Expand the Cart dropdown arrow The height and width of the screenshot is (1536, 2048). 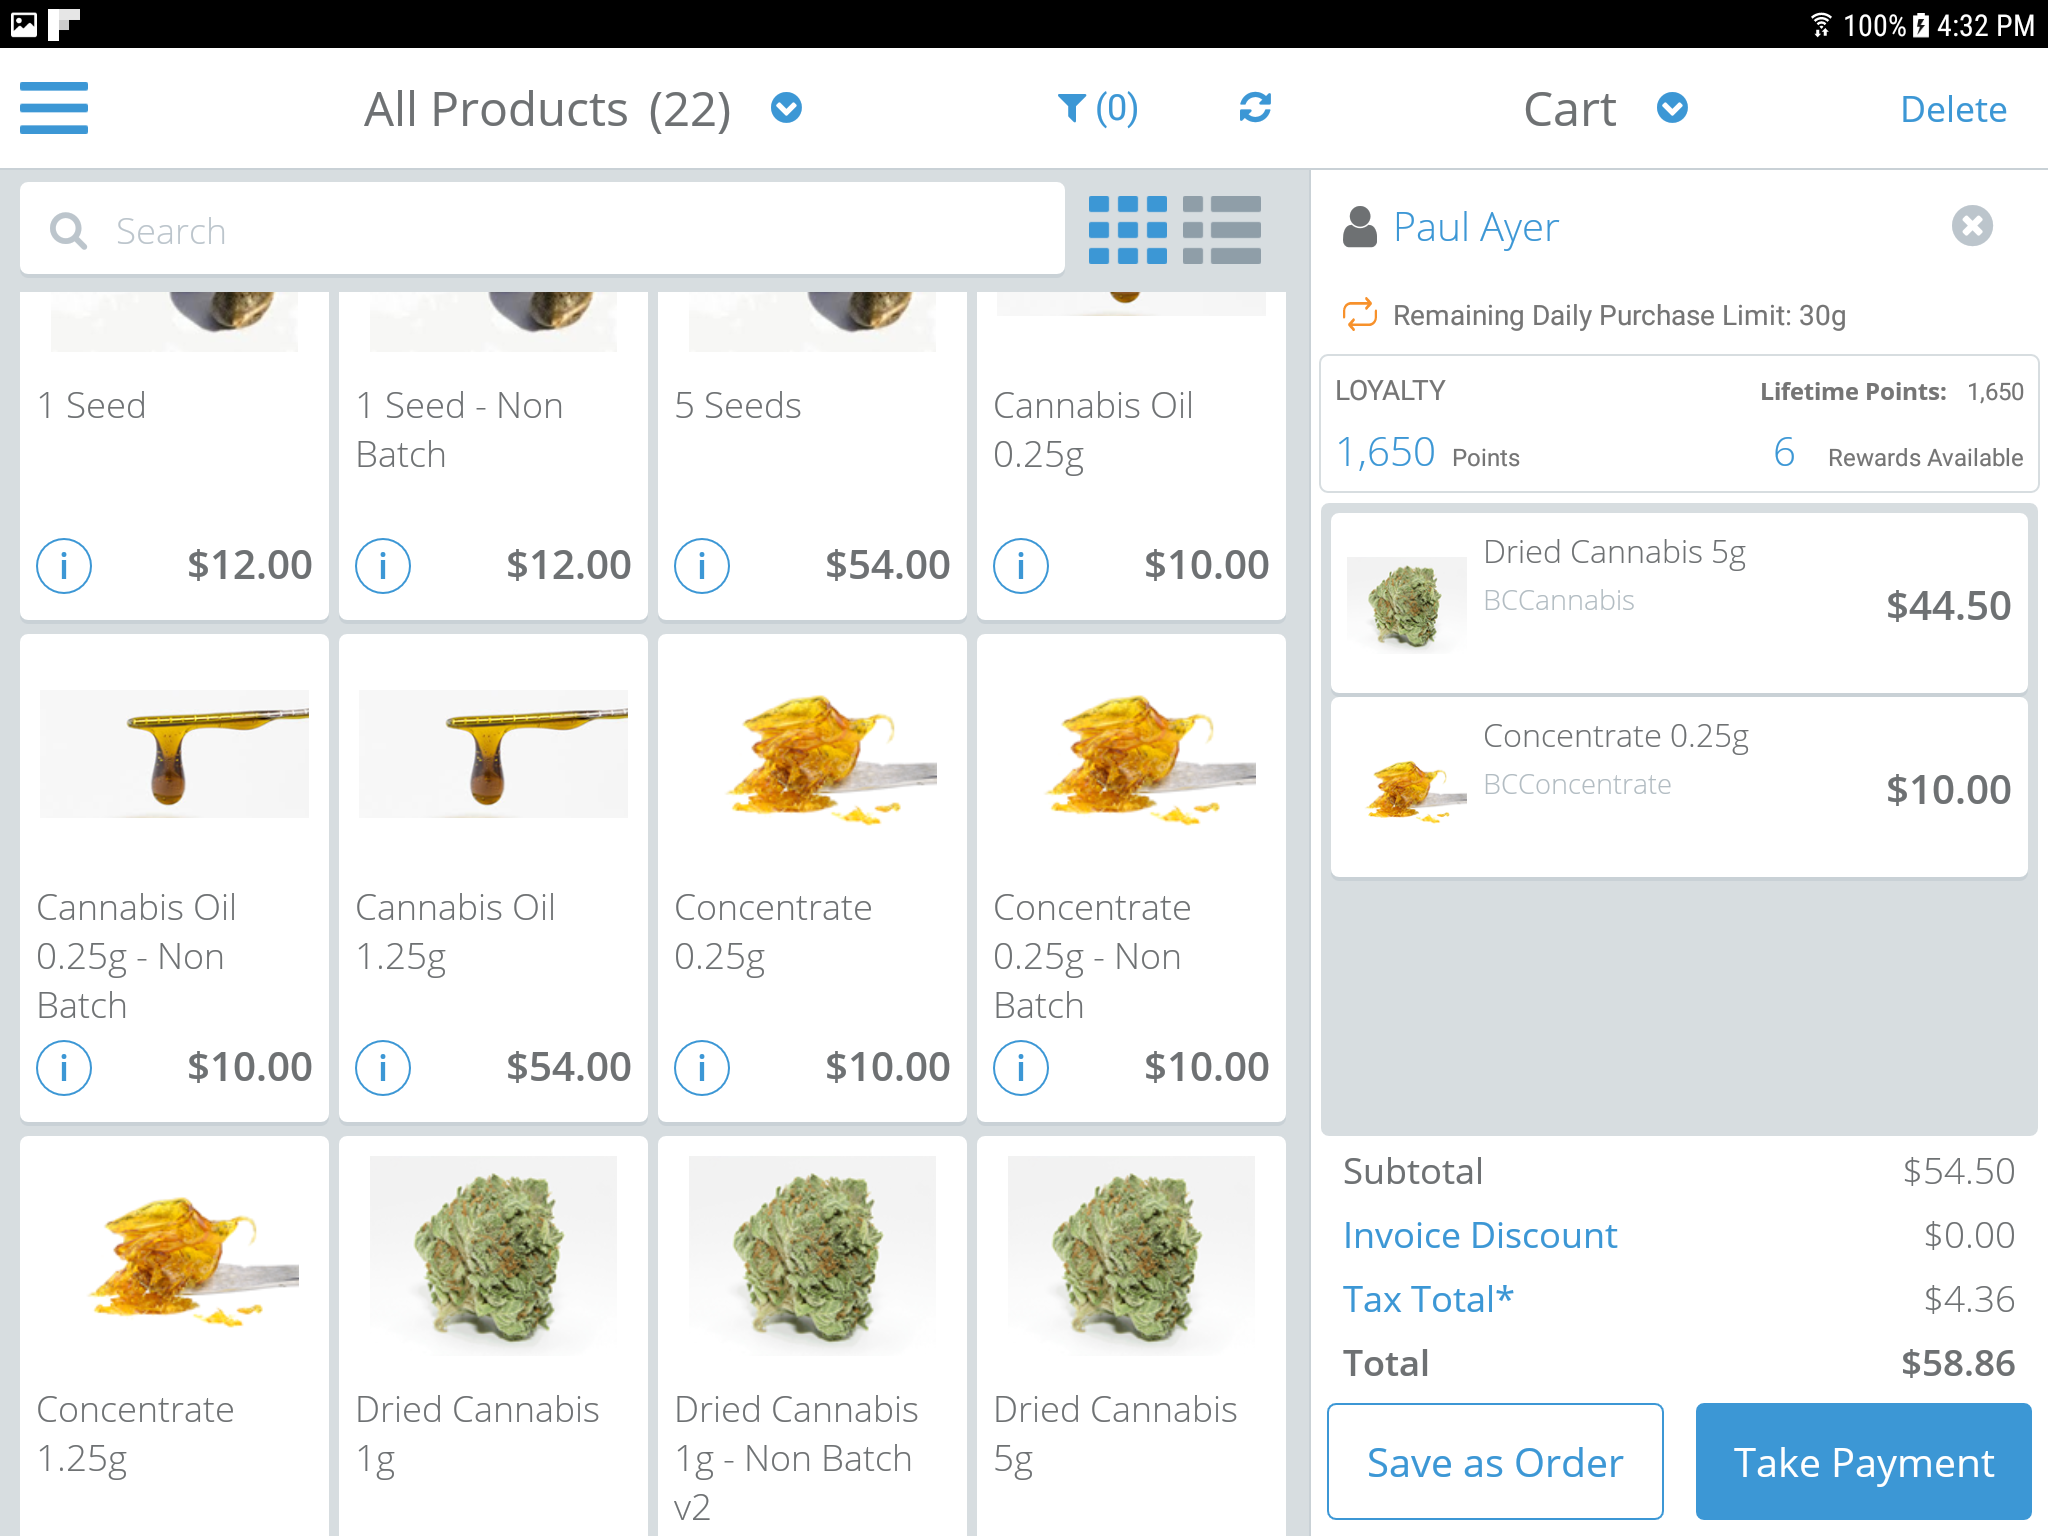(1672, 108)
